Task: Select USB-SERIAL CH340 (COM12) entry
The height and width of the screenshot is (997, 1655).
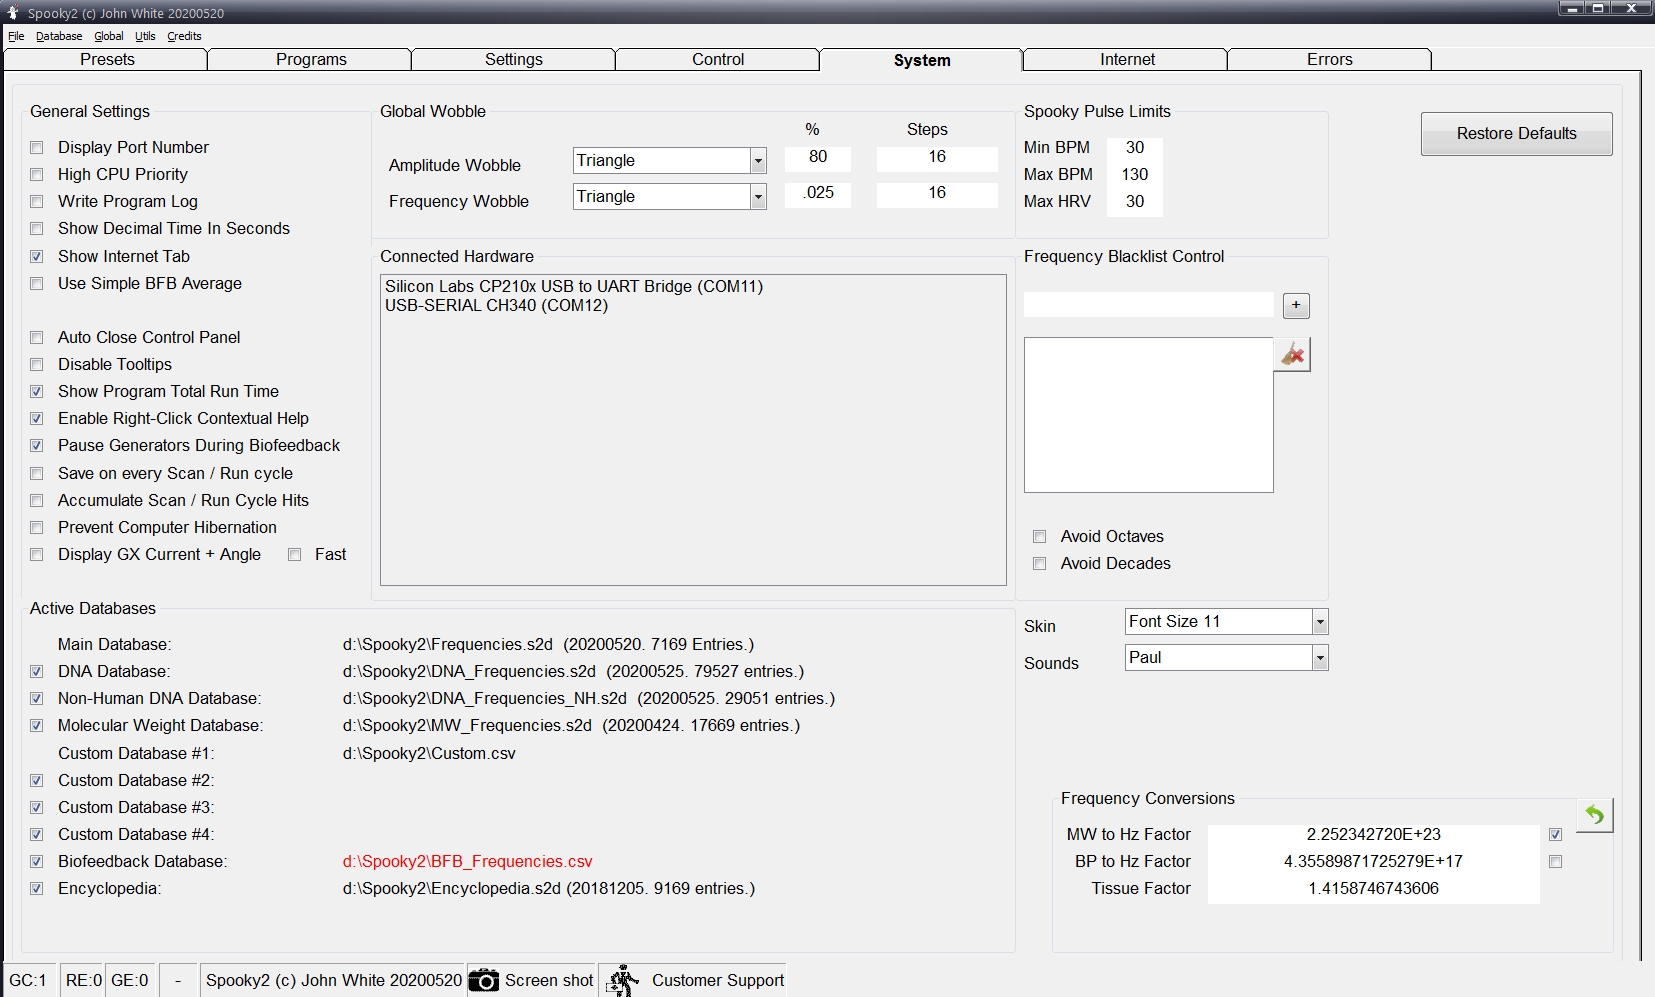Action: [496, 306]
